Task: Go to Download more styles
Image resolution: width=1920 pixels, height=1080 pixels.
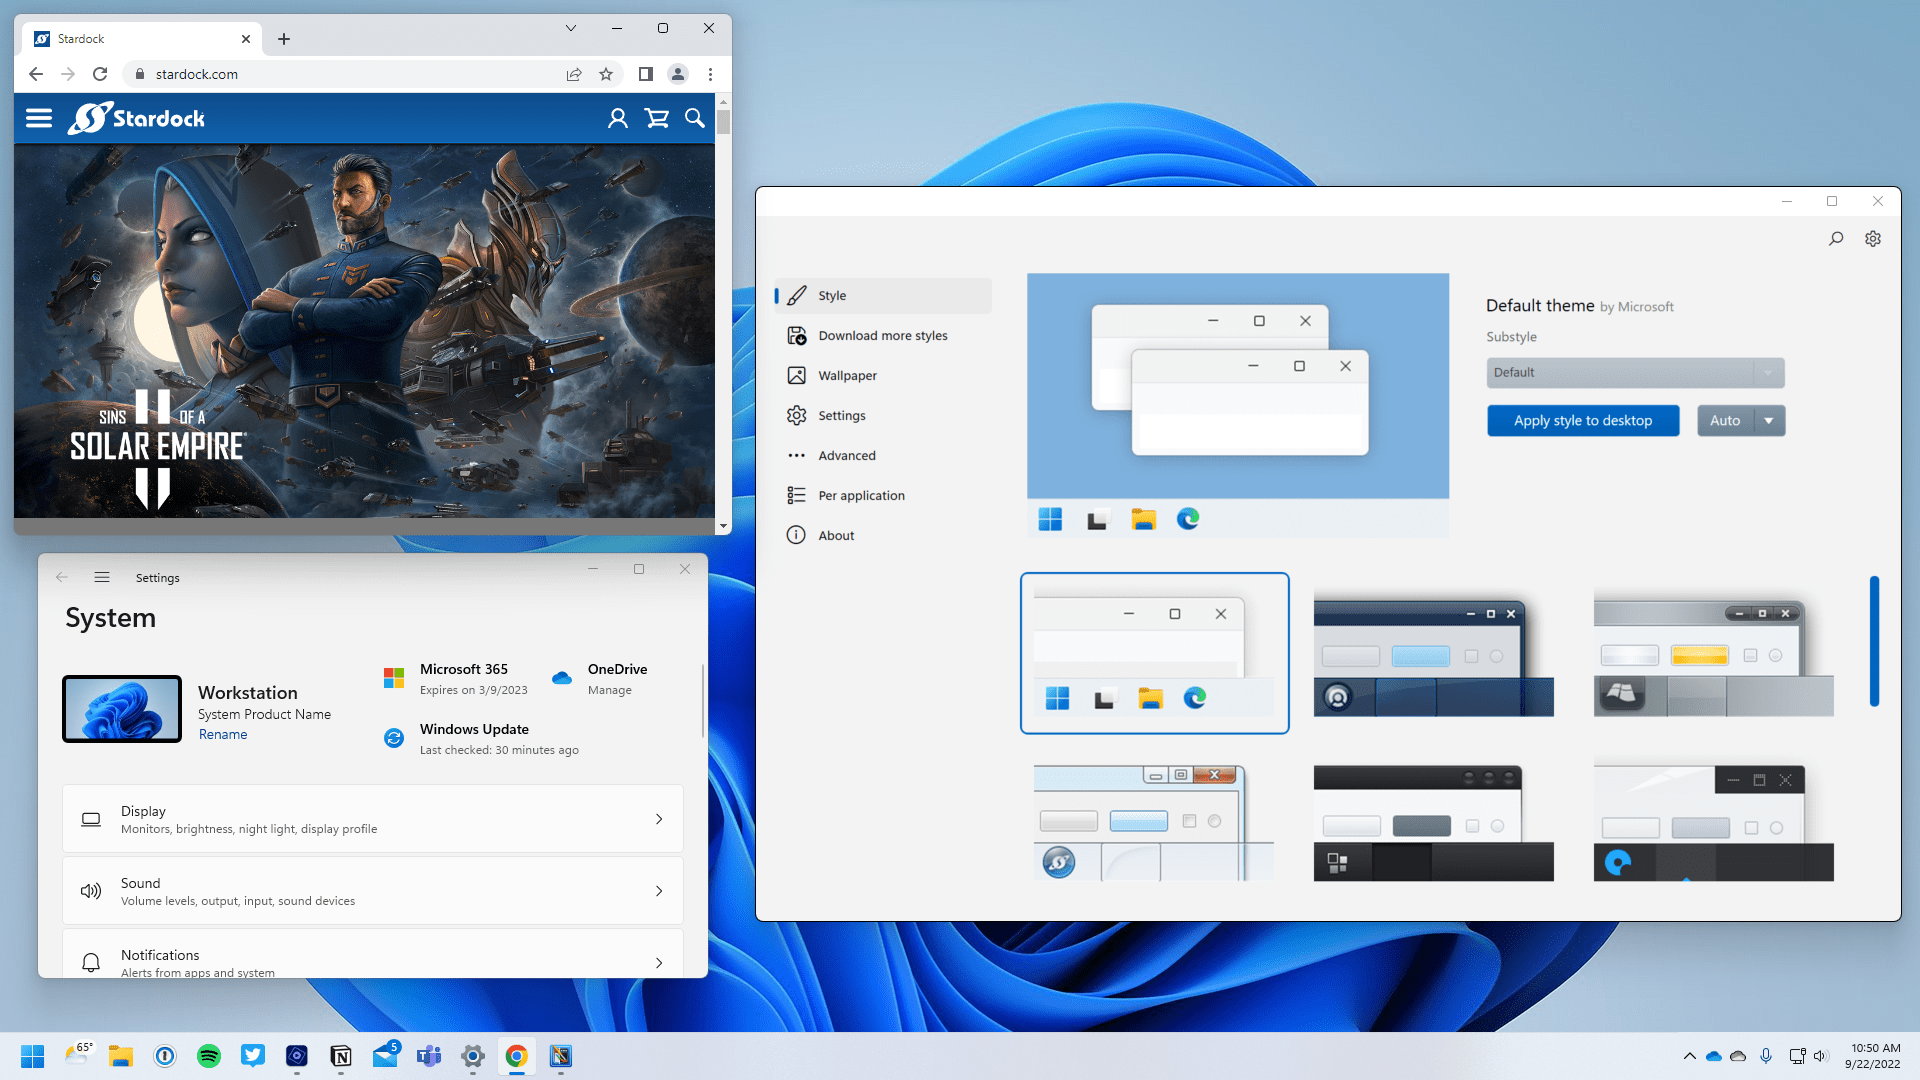Action: click(883, 336)
